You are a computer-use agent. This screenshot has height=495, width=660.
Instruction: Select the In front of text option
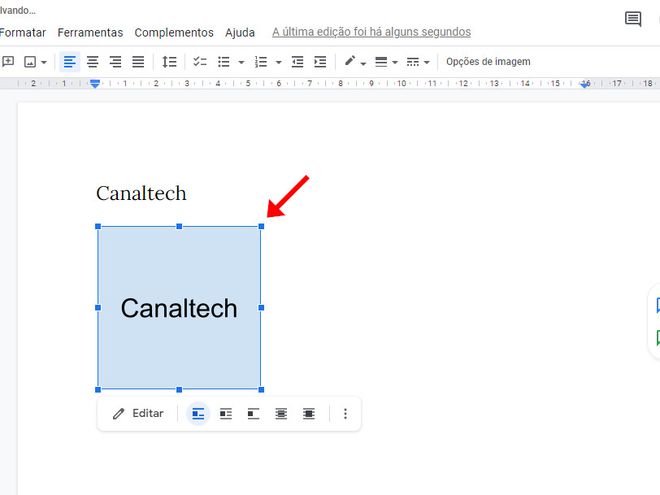[309, 414]
